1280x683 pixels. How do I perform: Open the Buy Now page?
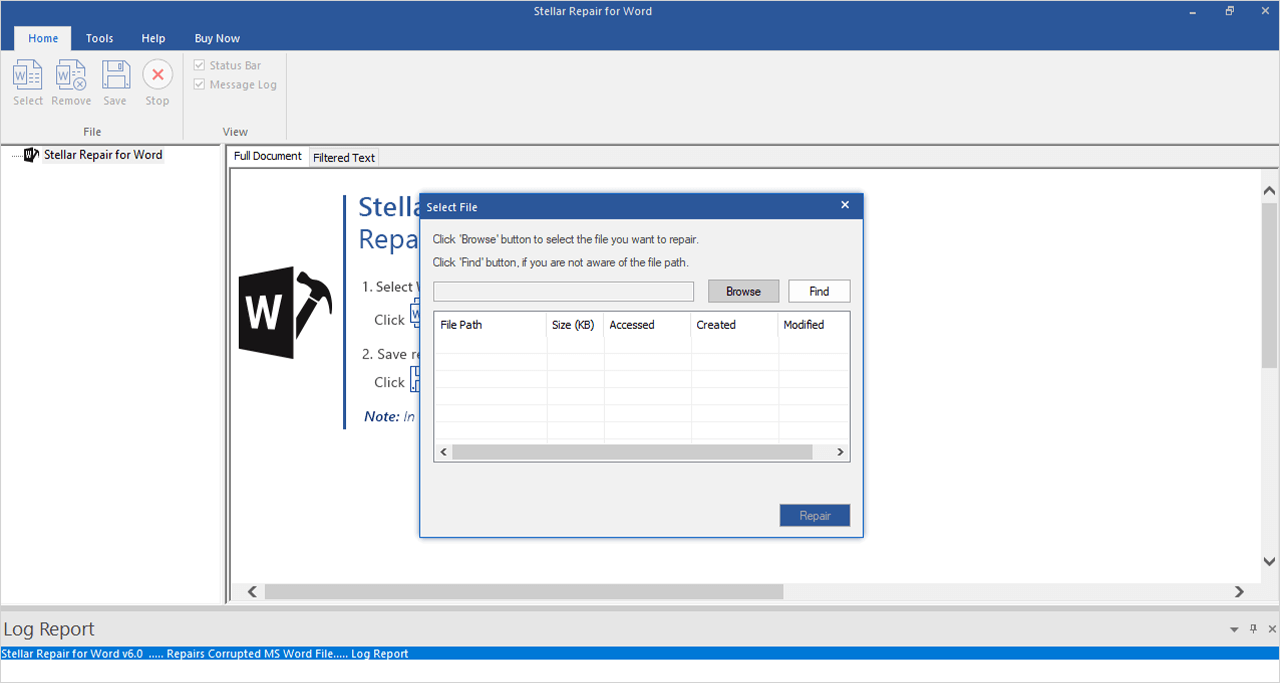tap(217, 38)
